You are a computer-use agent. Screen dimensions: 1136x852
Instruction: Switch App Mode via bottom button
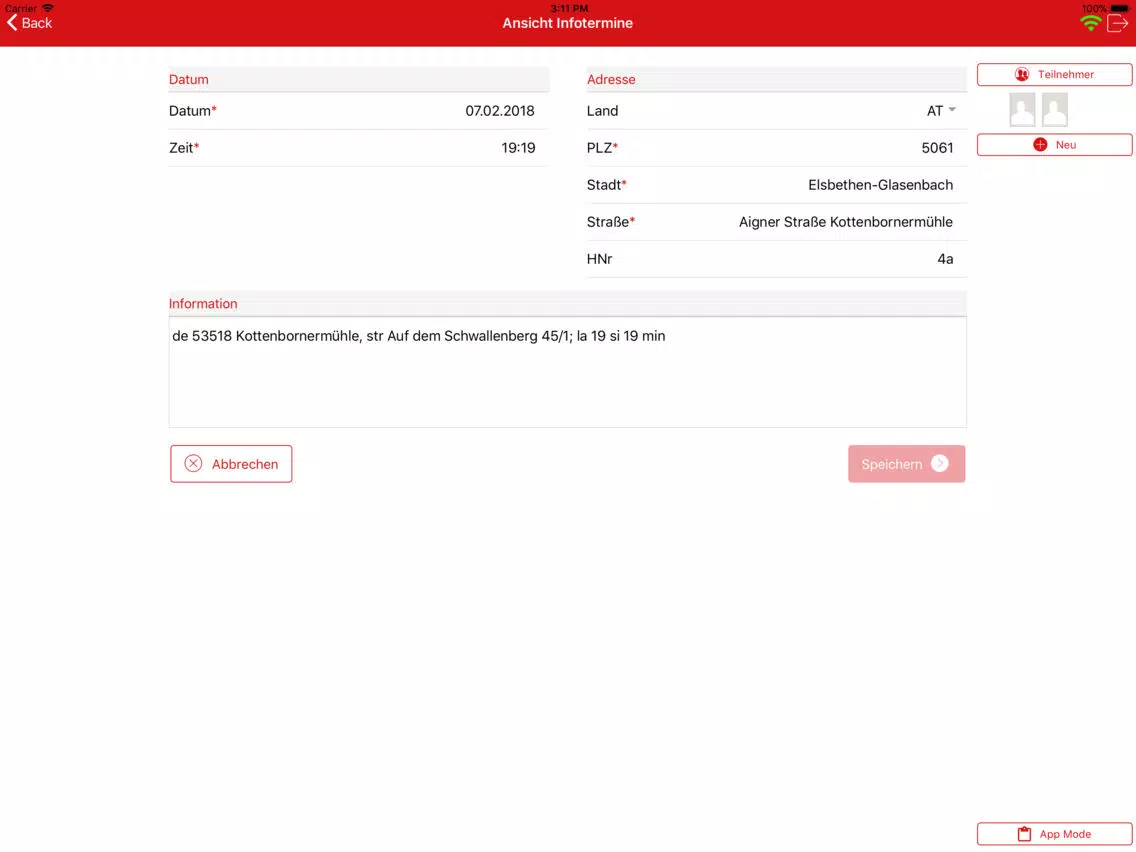click(1054, 834)
